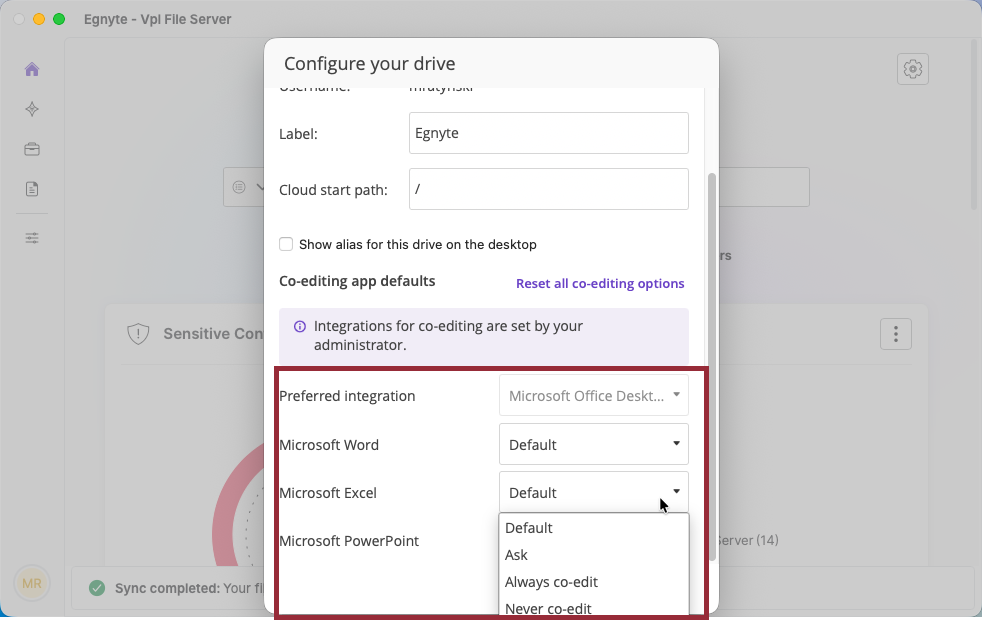The image size is (982, 621).
Task: Click the Sync completed status text
Action: [189, 588]
